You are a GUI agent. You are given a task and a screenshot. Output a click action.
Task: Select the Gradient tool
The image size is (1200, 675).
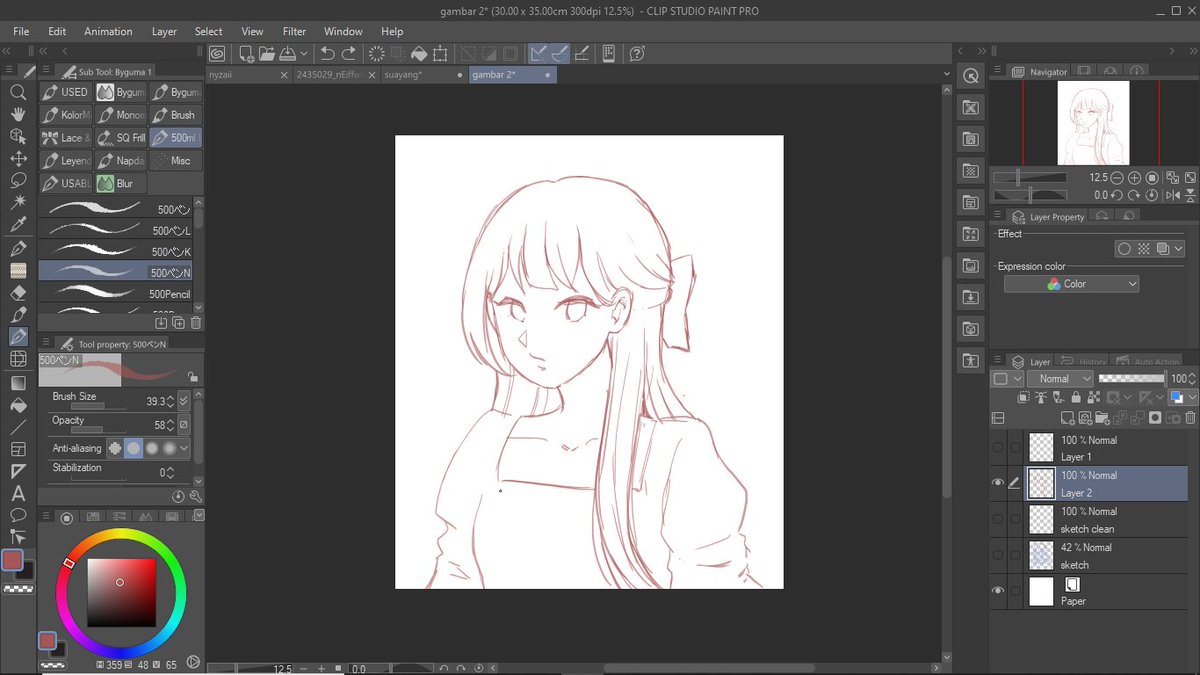click(18, 383)
